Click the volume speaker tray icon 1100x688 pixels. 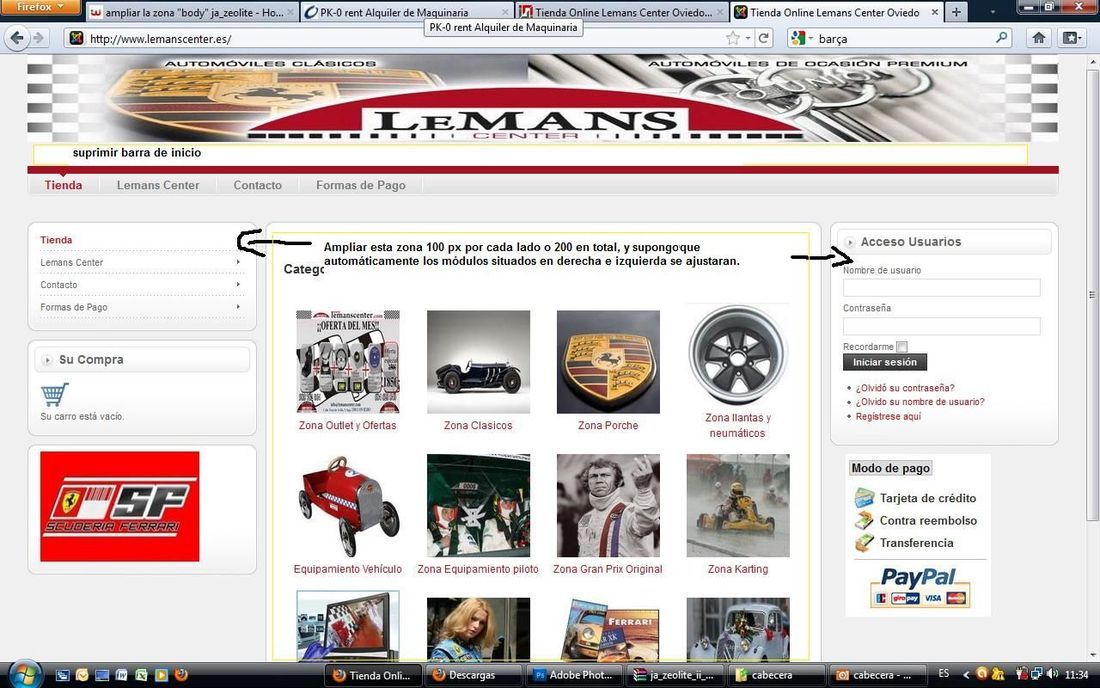[1052, 674]
